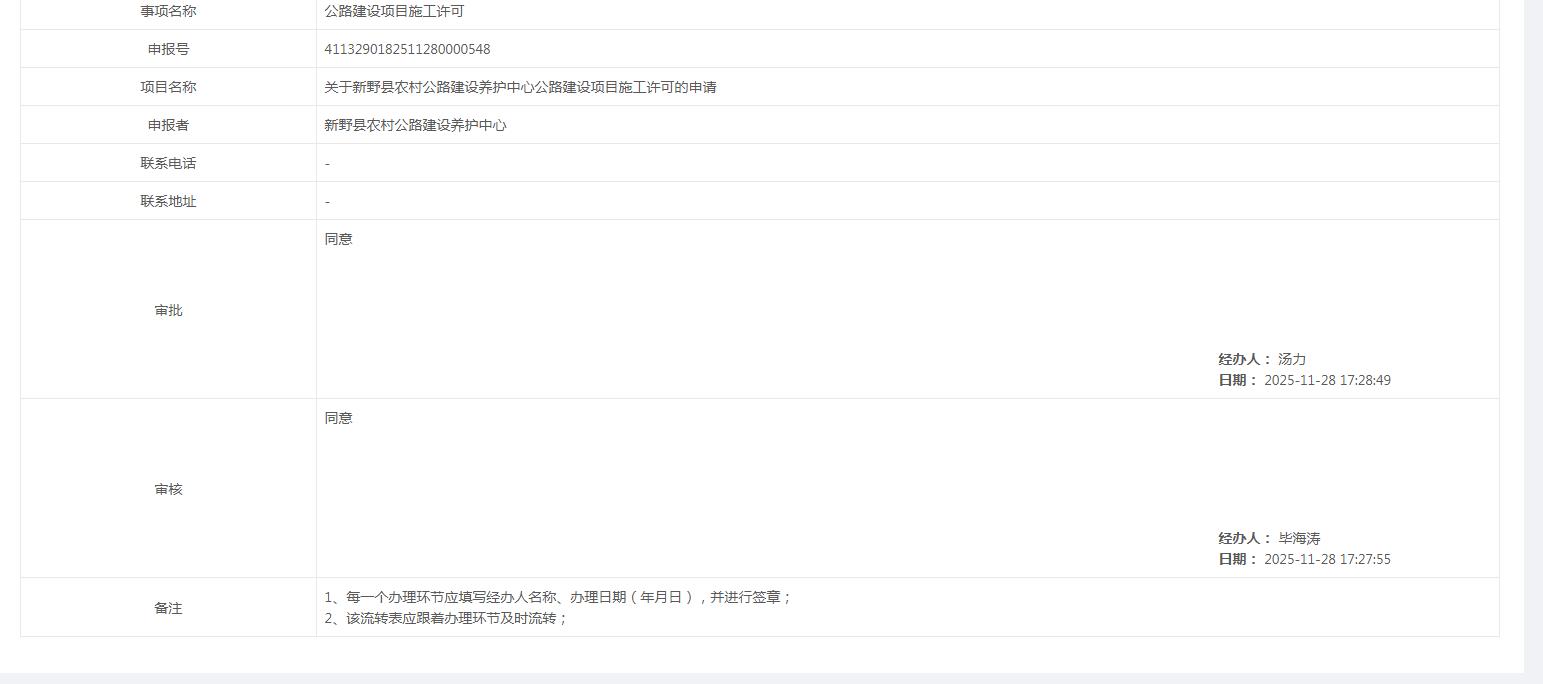Select the 2025-11-28 17:27:55 date text
Image resolution: width=1543 pixels, height=684 pixels.
coord(1327,559)
